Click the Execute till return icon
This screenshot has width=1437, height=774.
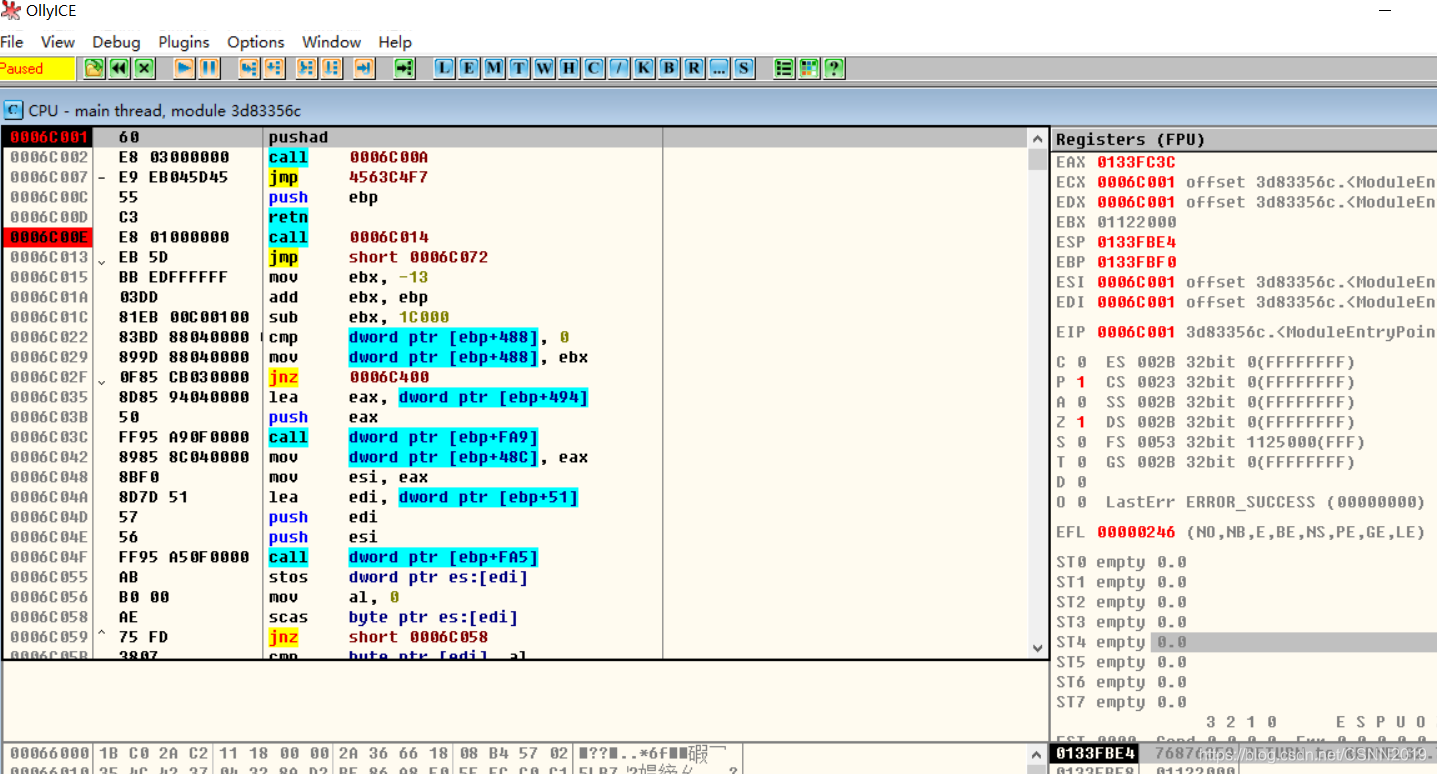click(365, 68)
